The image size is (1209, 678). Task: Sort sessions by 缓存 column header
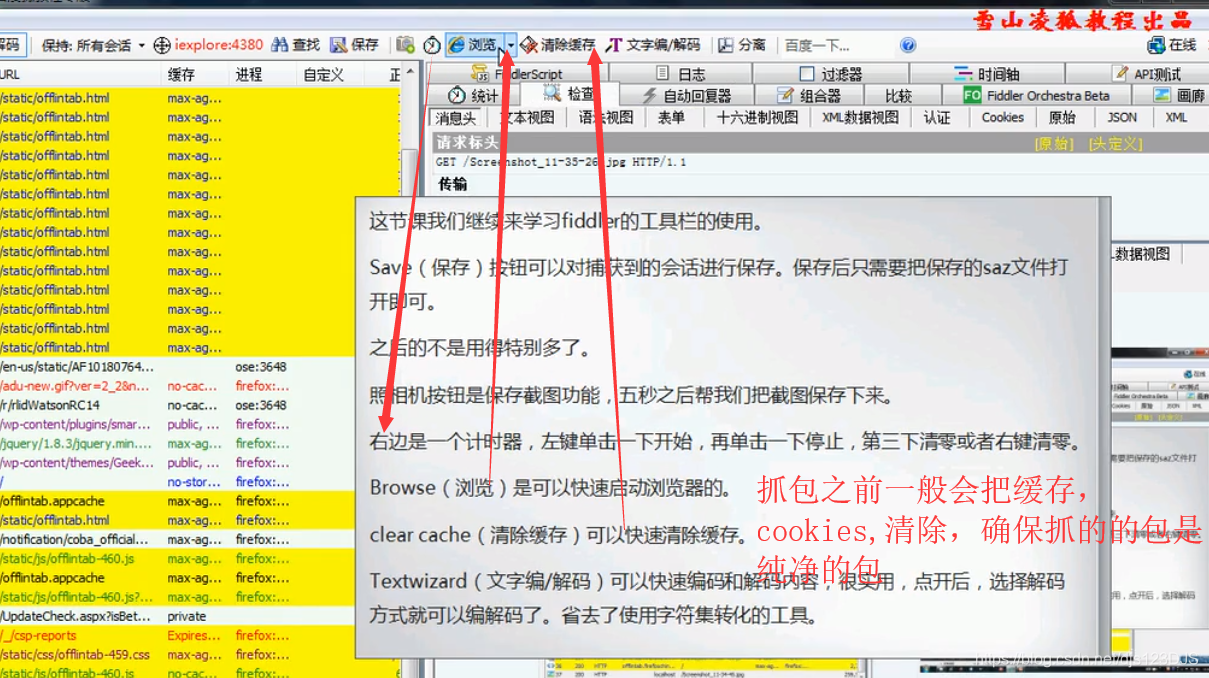(195, 75)
